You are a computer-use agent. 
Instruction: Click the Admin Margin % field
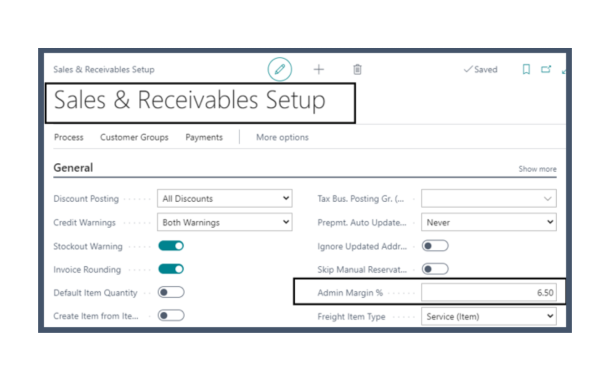coord(489,293)
